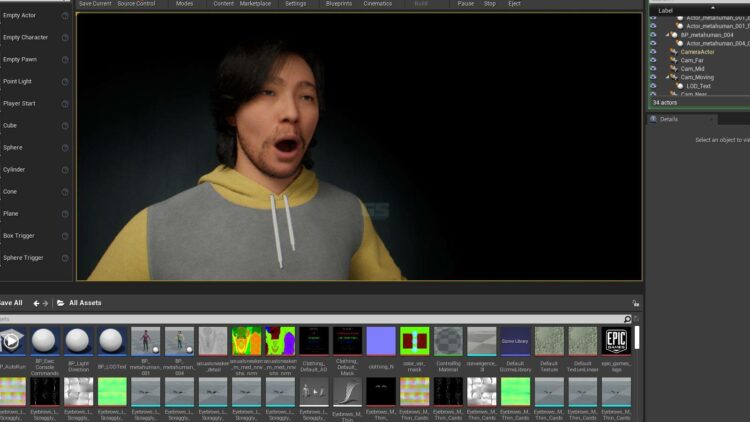Select the epic_games_logo asset thumbnail

coord(616,341)
